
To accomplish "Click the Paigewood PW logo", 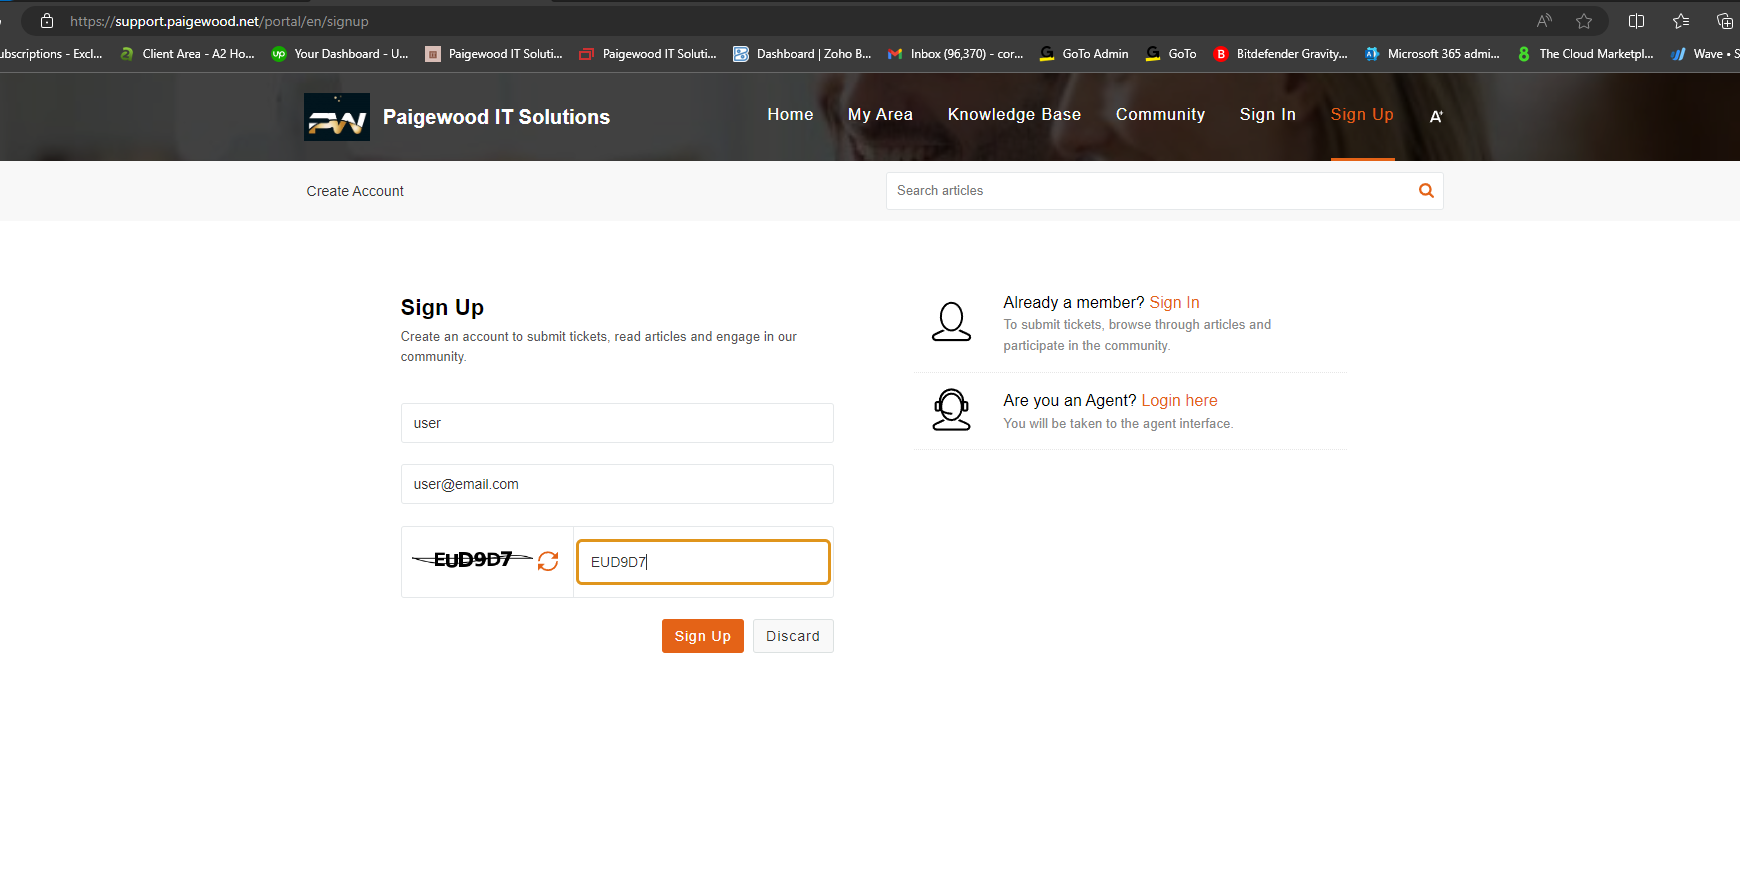I will (337, 117).
